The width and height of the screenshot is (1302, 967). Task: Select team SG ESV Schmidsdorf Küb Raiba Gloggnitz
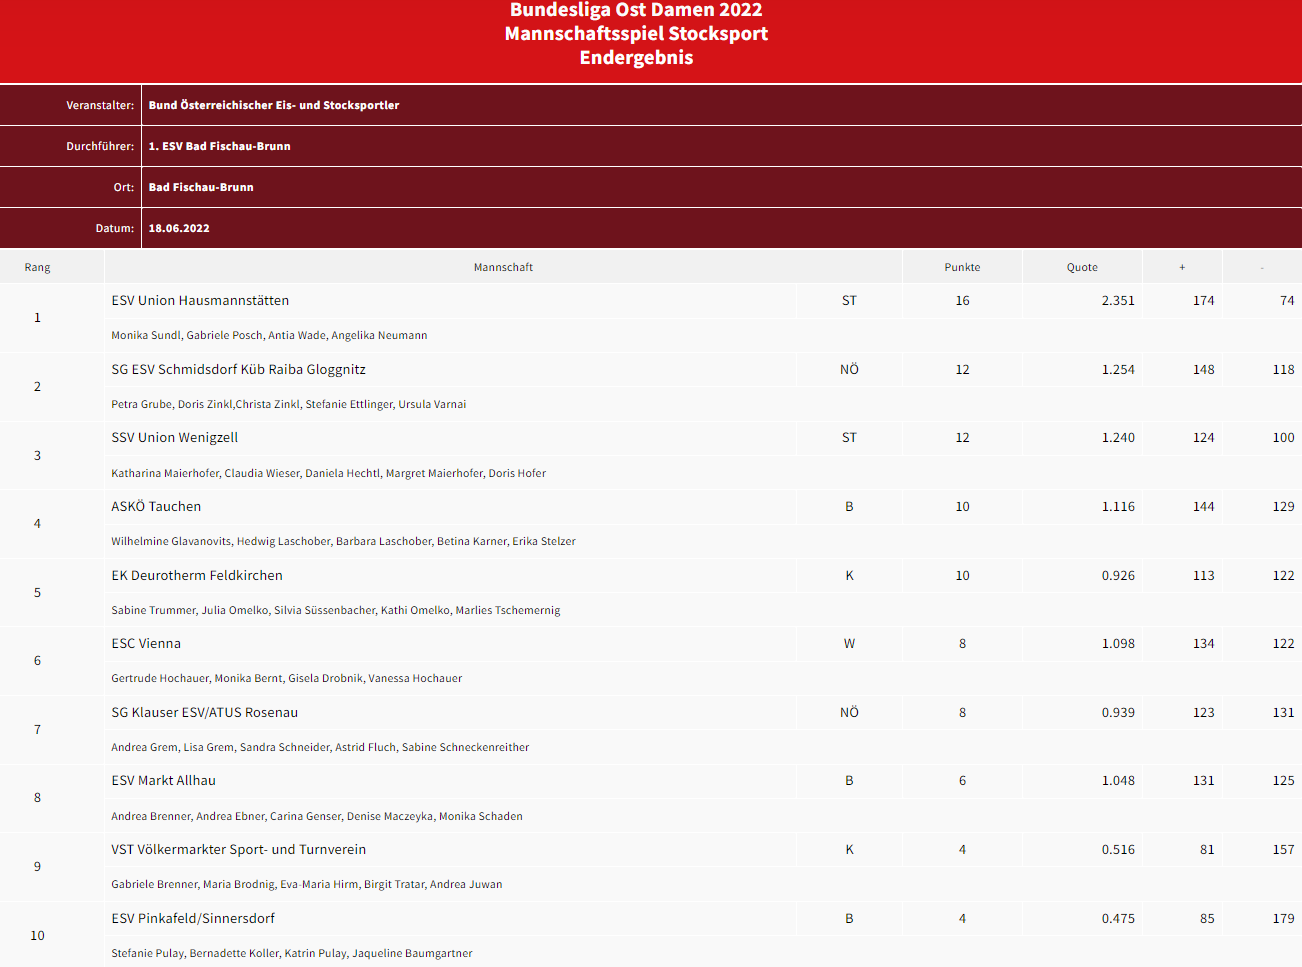(238, 369)
